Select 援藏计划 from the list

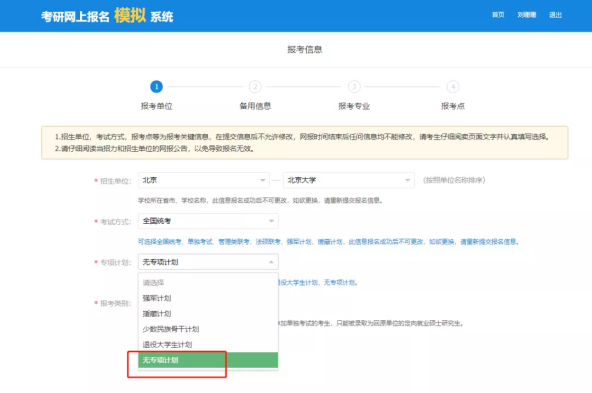pyautogui.click(x=208, y=314)
